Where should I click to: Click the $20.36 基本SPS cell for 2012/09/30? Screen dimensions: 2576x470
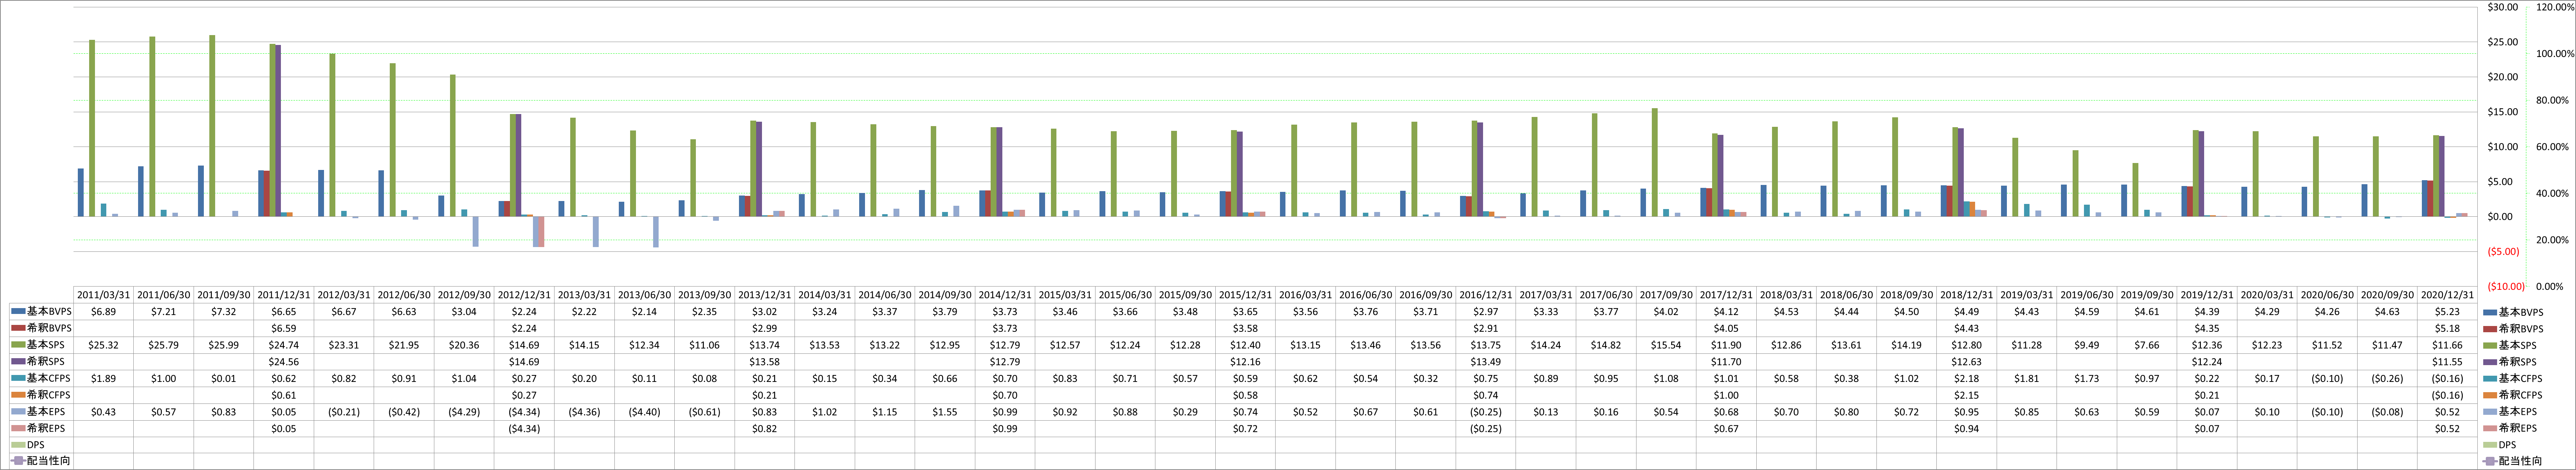464,345
